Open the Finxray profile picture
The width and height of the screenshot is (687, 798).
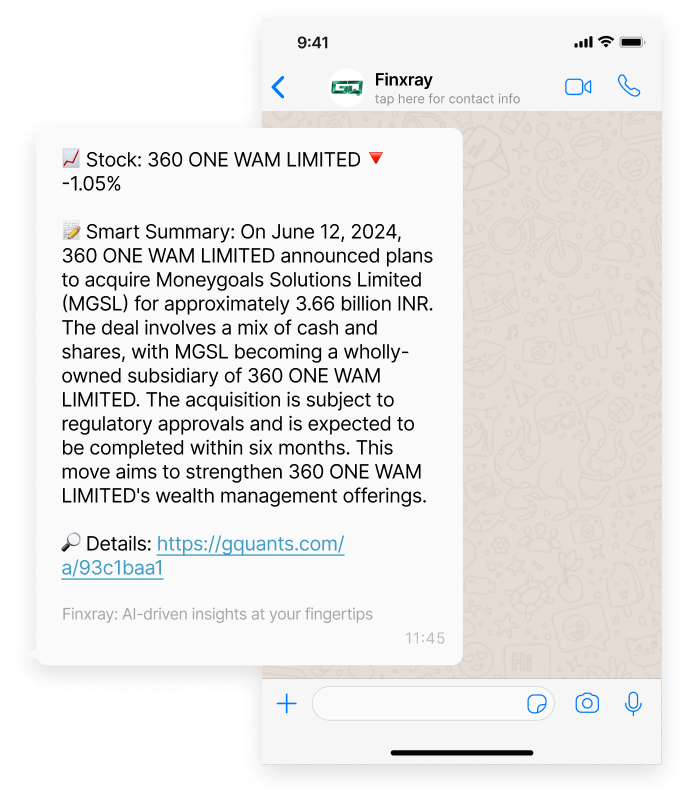coord(347,88)
